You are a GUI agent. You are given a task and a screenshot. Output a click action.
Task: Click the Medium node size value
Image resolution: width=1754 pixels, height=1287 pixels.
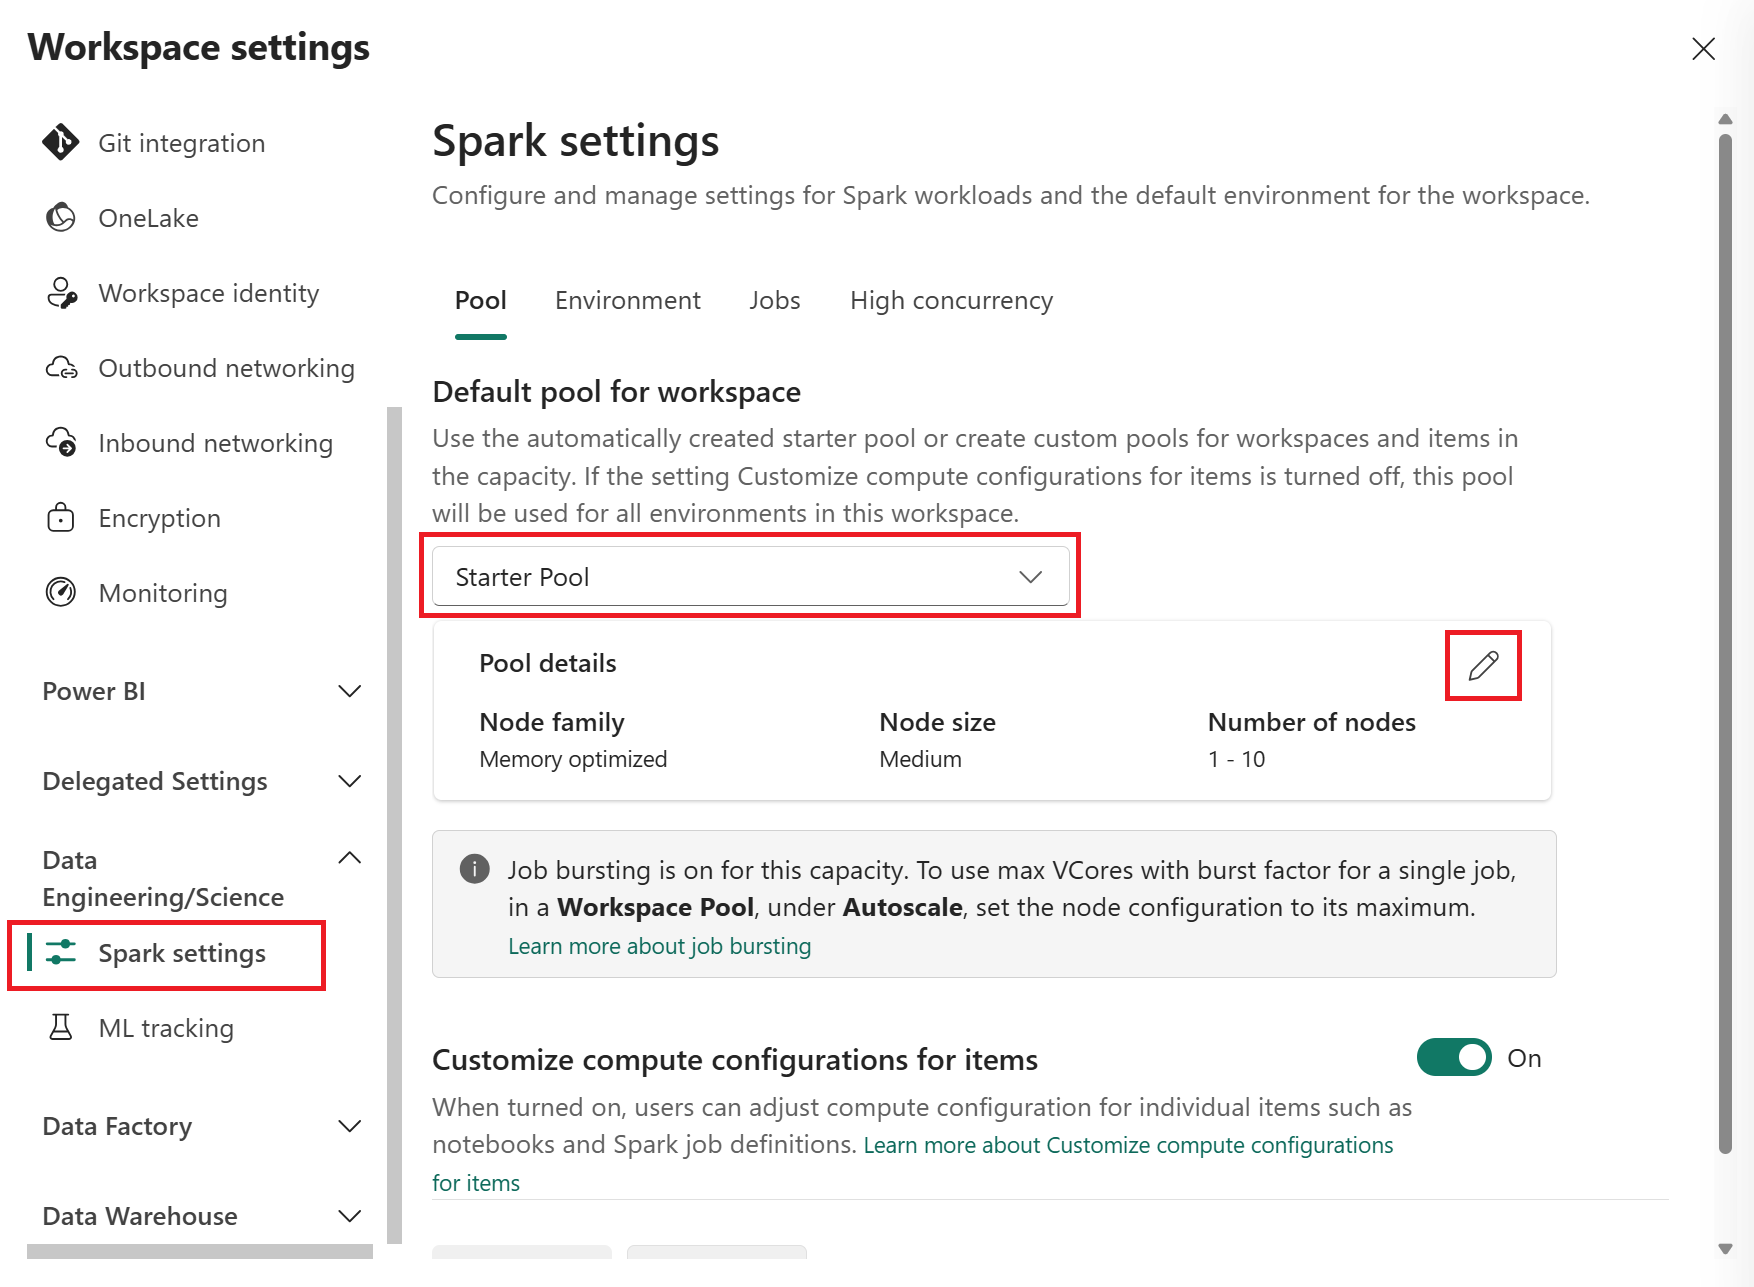(920, 759)
